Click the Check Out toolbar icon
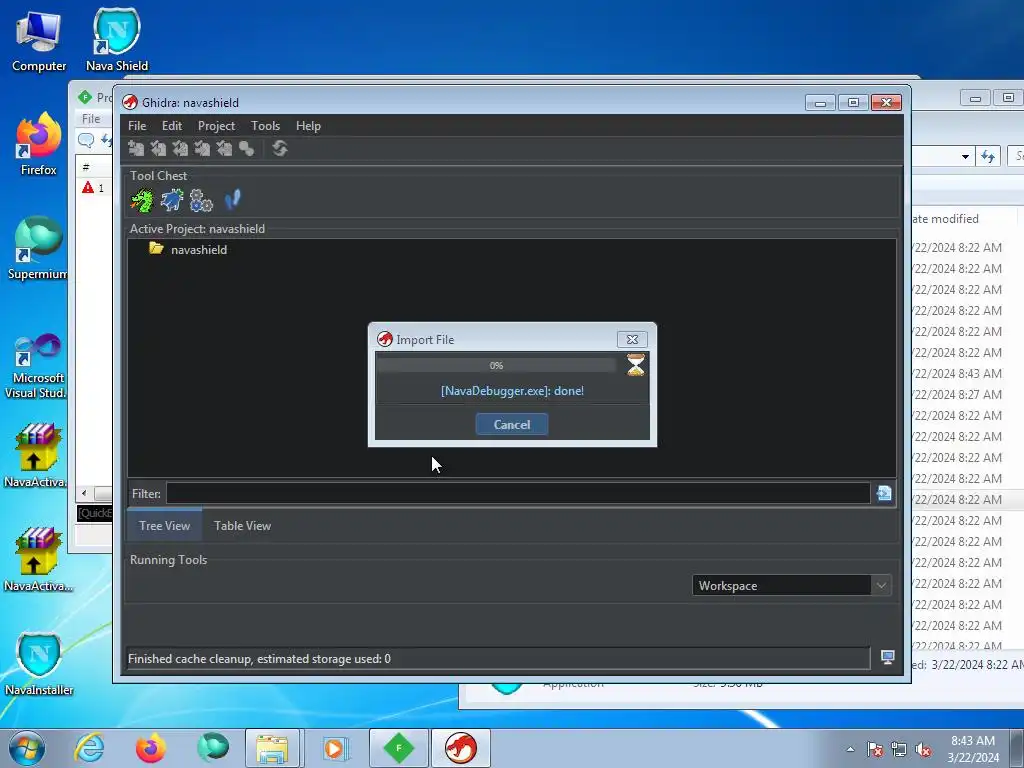The image size is (1024, 768). pyautogui.click(x=158, y=149)
